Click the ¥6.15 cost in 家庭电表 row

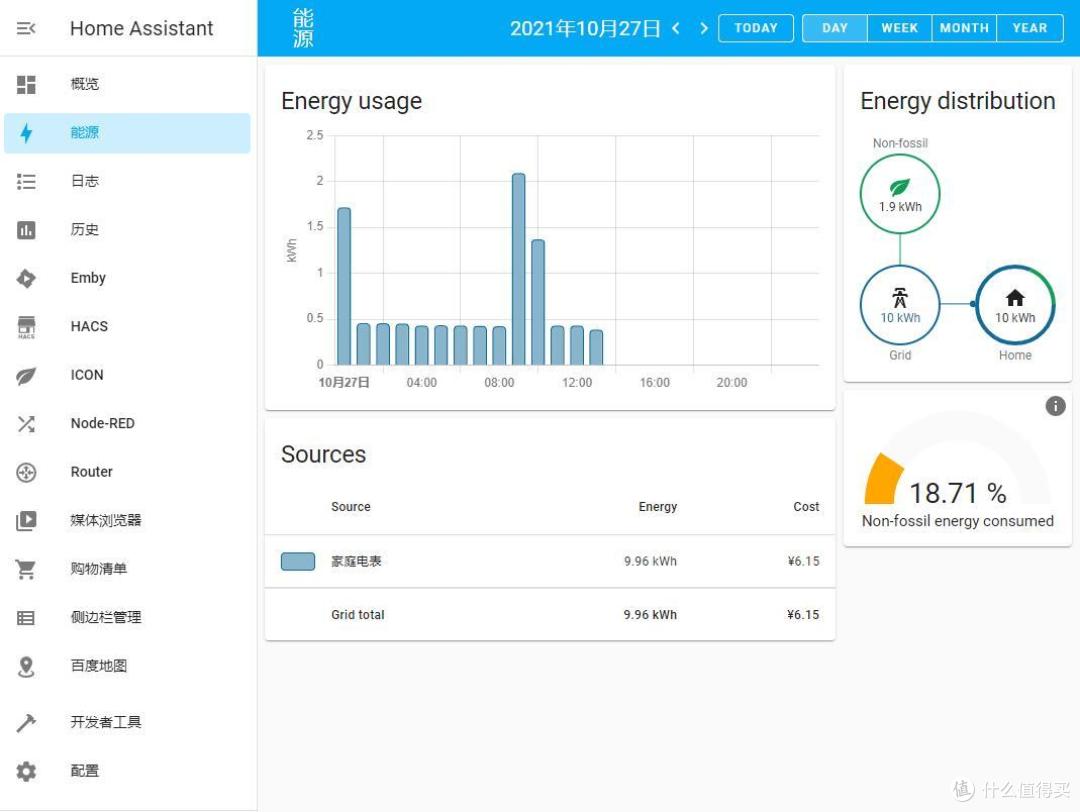click(x=803, y=561)
